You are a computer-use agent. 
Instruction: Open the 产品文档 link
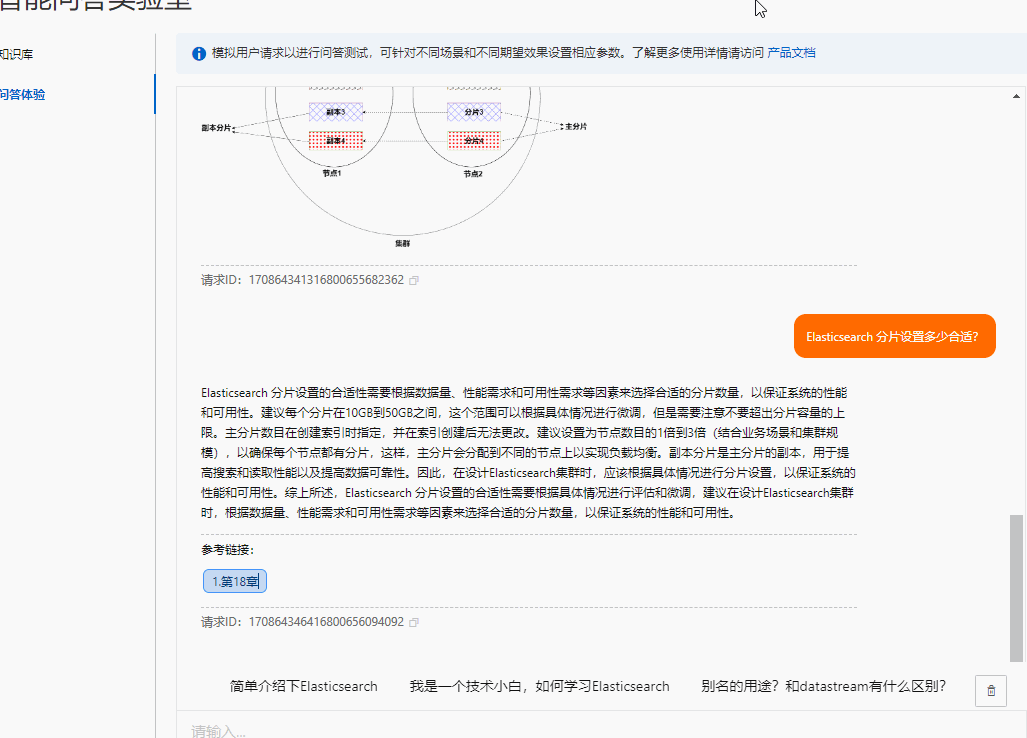click(x=791, y=53)
